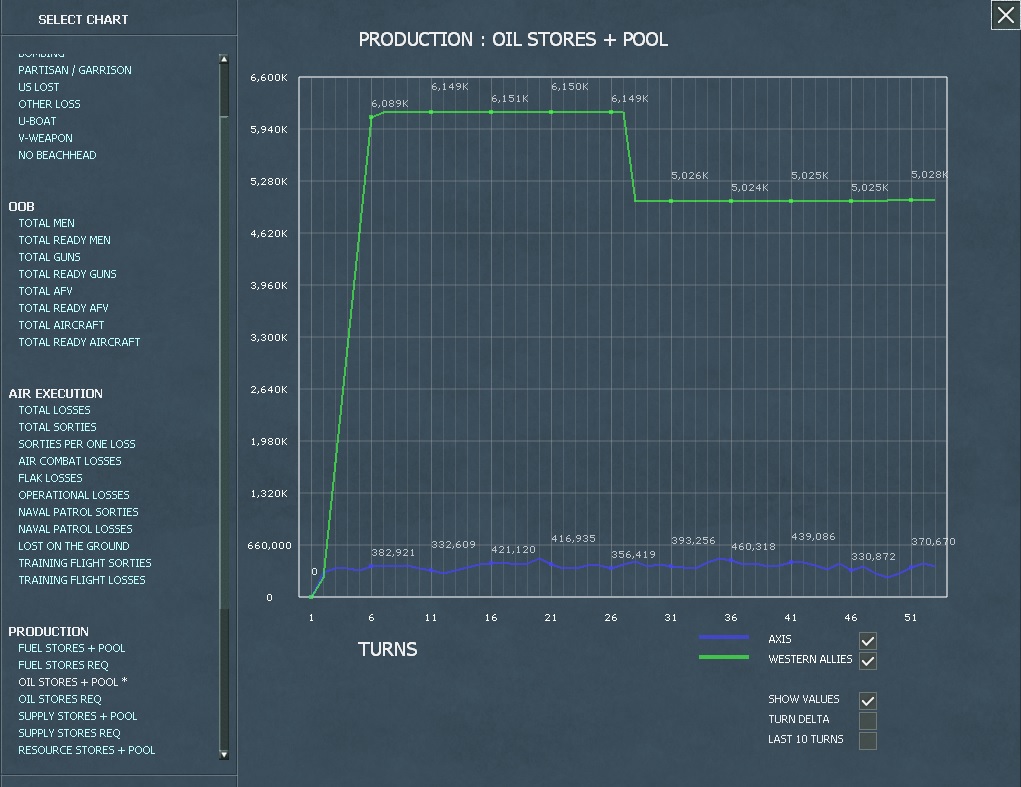Uncheck the AXIS line visibility
The image size is (1021, 787).
pyautogui.click(x=867, y=640)
